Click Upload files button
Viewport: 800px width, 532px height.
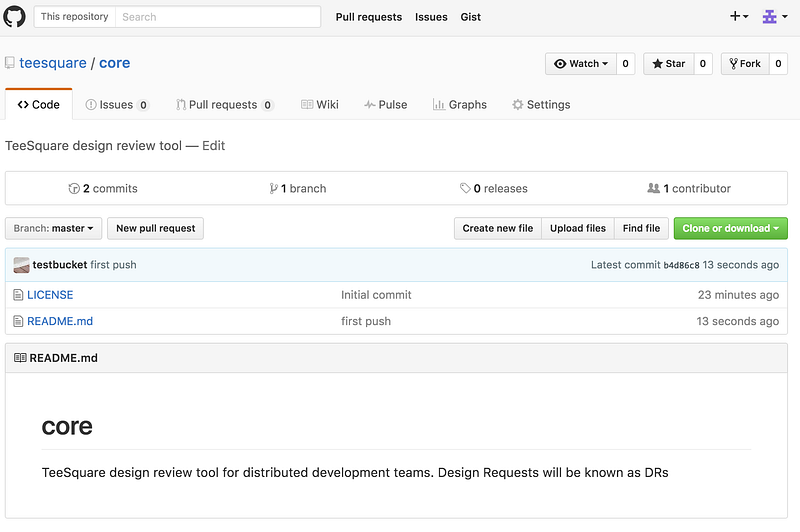[x=578, y=229]
